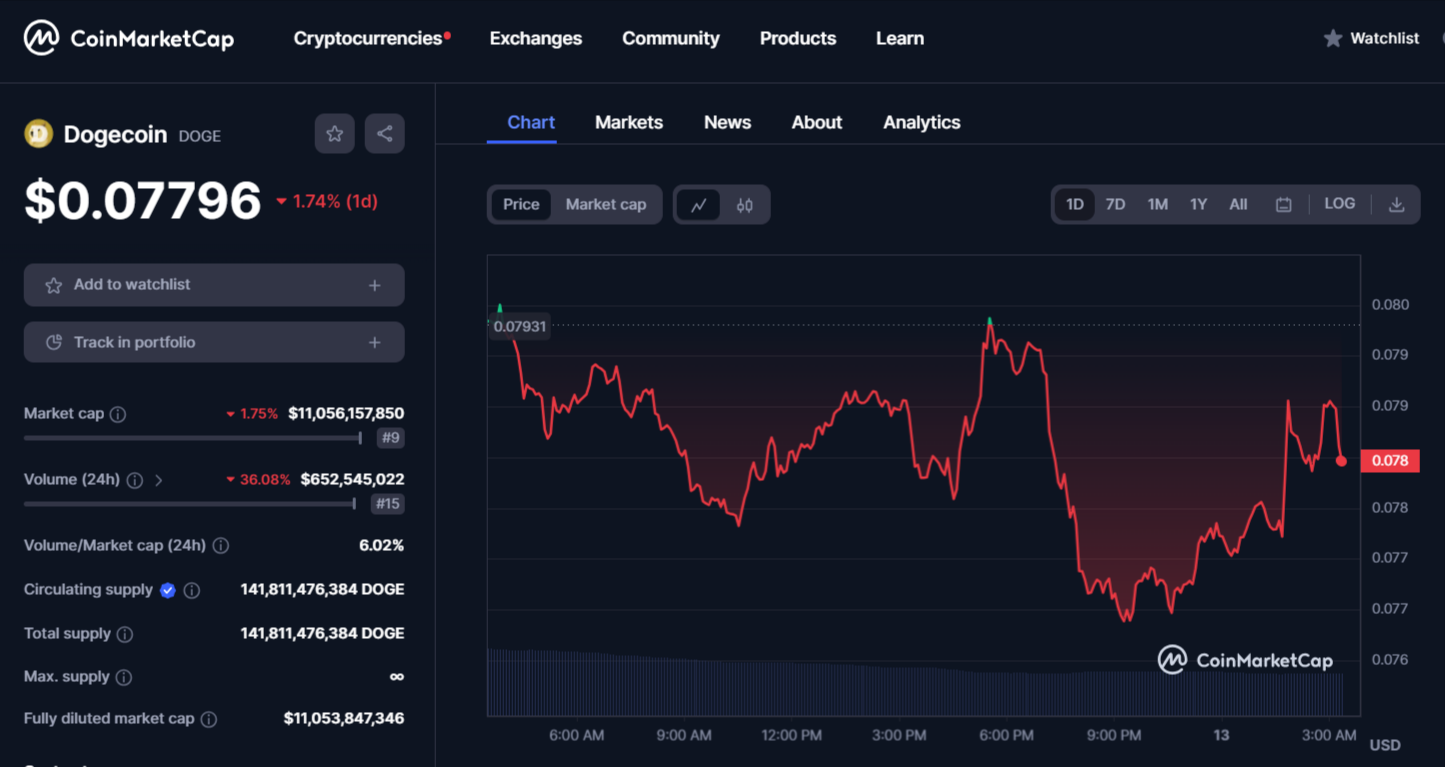The height and width of the screenshot is (767, 1445).
Task: Click the star icon in Add to watchlist
Action: tap(54, 285)
